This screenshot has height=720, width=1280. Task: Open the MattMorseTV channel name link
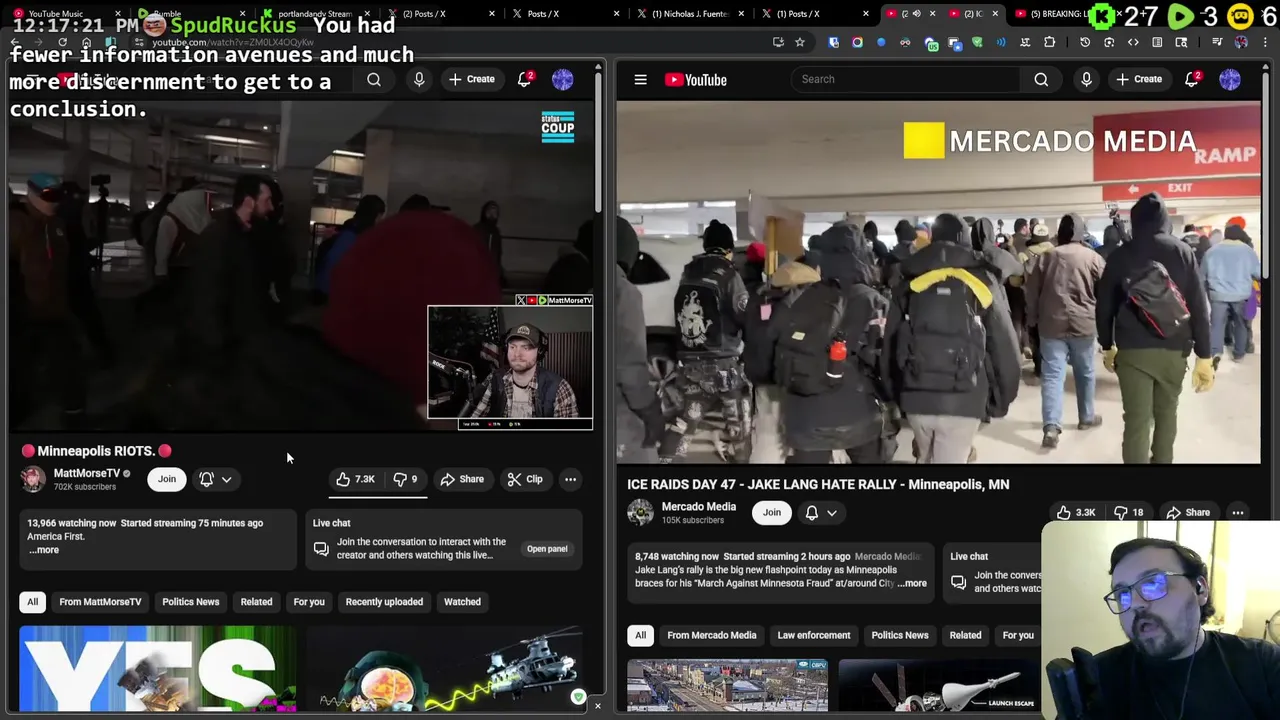point(86,473)
